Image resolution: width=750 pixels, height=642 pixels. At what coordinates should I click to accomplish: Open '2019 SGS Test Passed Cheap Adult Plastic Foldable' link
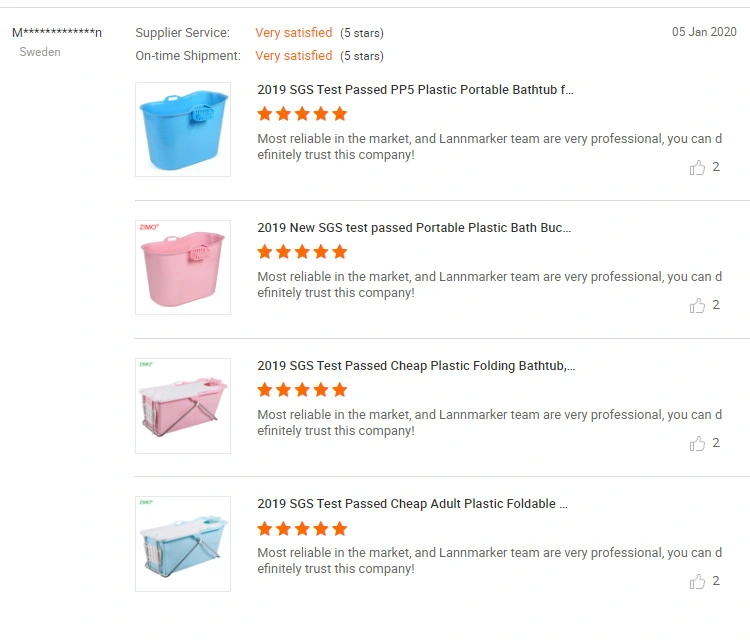tap(412, 504)
